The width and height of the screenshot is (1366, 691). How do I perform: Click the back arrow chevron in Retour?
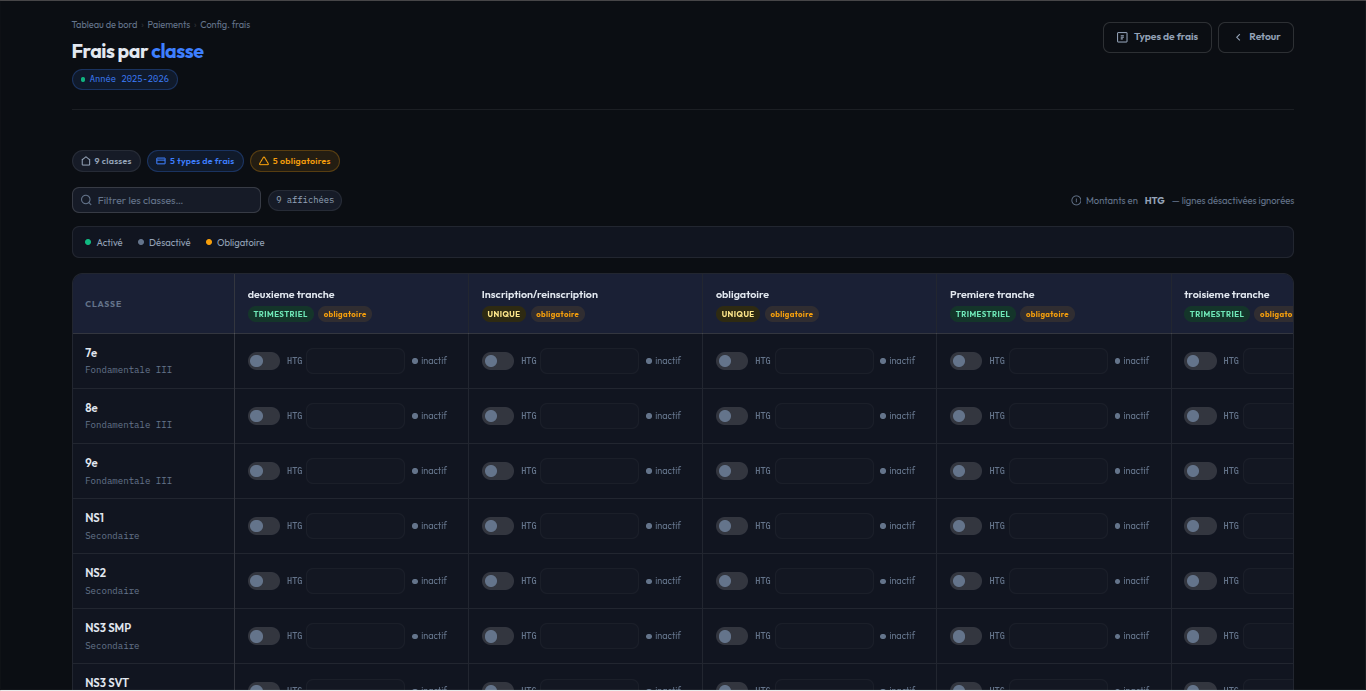pos(1238,37)
